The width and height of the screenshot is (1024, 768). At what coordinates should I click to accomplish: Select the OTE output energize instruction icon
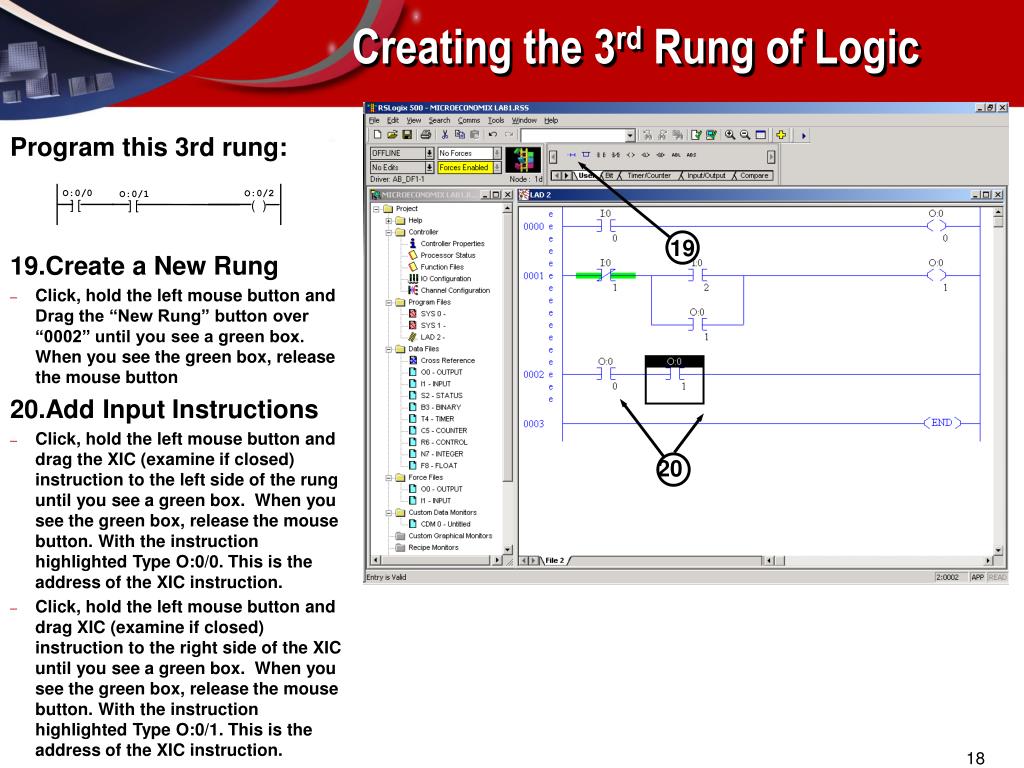630,155
